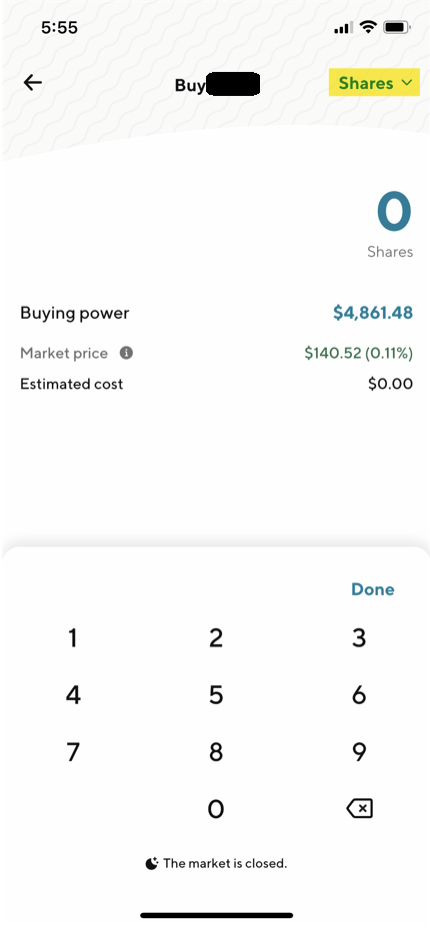
Task: Tap the battery icon in status bar
Action: click(x=397, y=27)
